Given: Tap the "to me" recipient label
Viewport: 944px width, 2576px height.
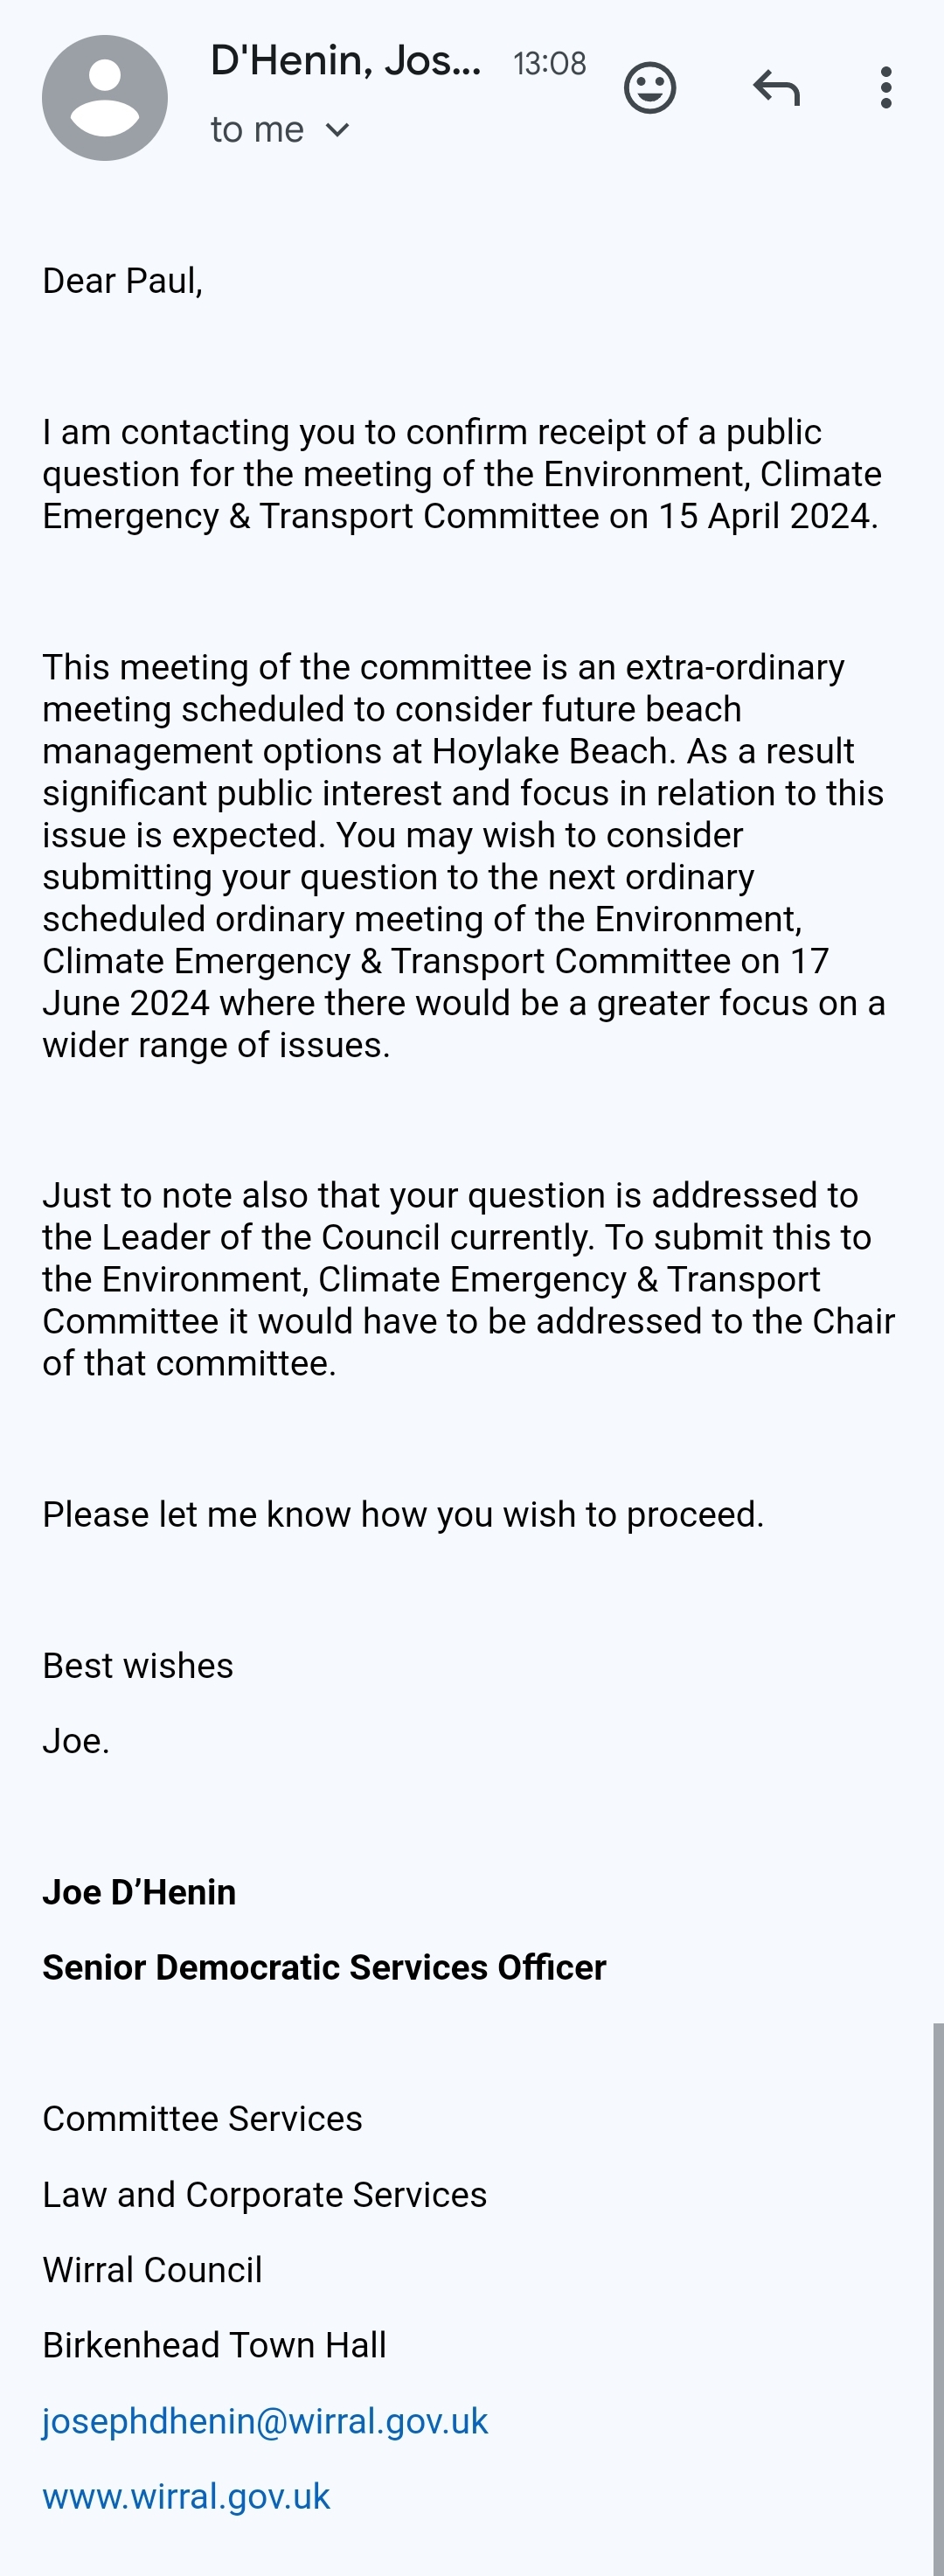Looking at the screenshot, I should click(x=257, y=130).
